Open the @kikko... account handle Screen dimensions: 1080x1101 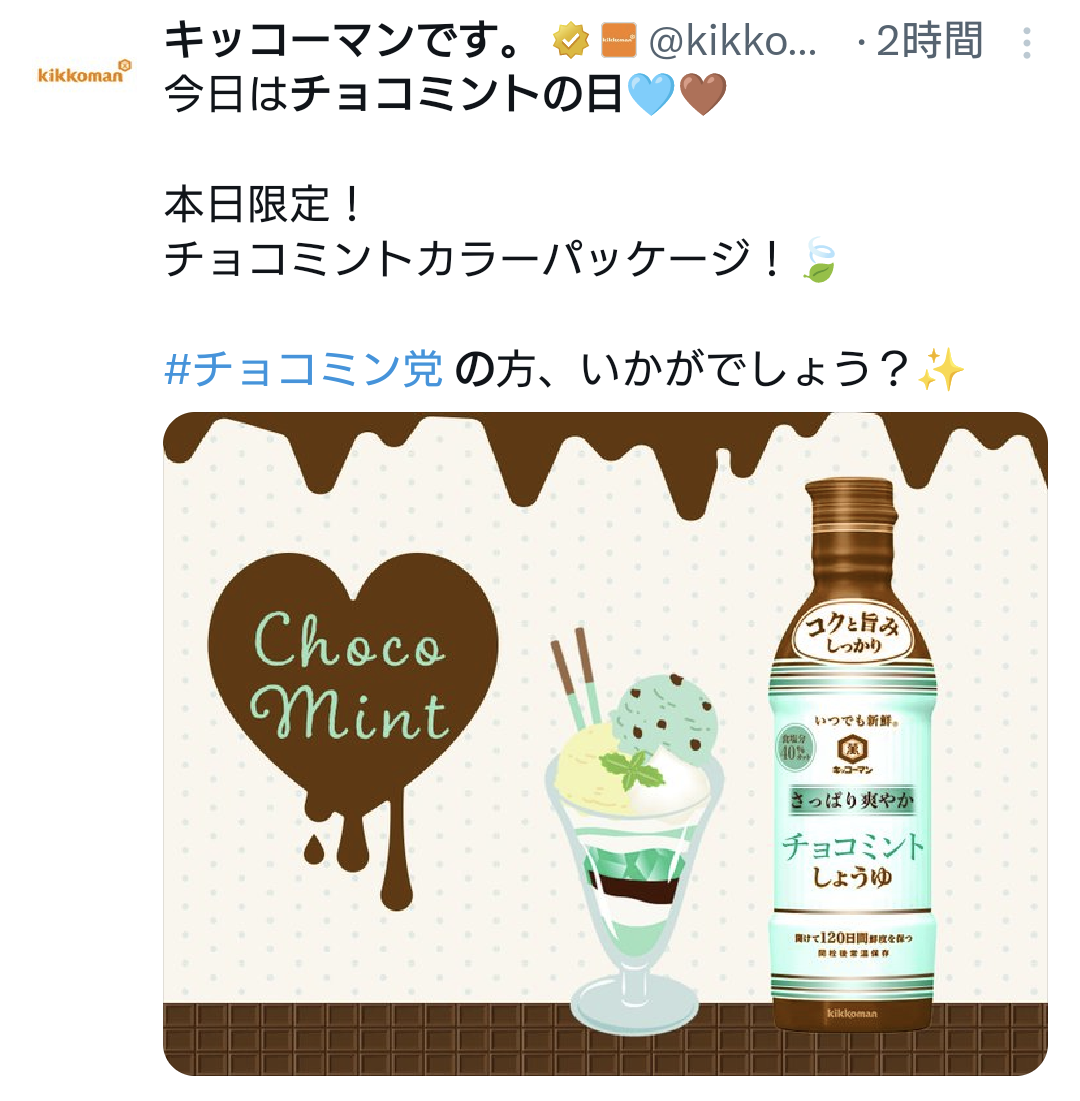pyautogui.click(x=732, y=41)
